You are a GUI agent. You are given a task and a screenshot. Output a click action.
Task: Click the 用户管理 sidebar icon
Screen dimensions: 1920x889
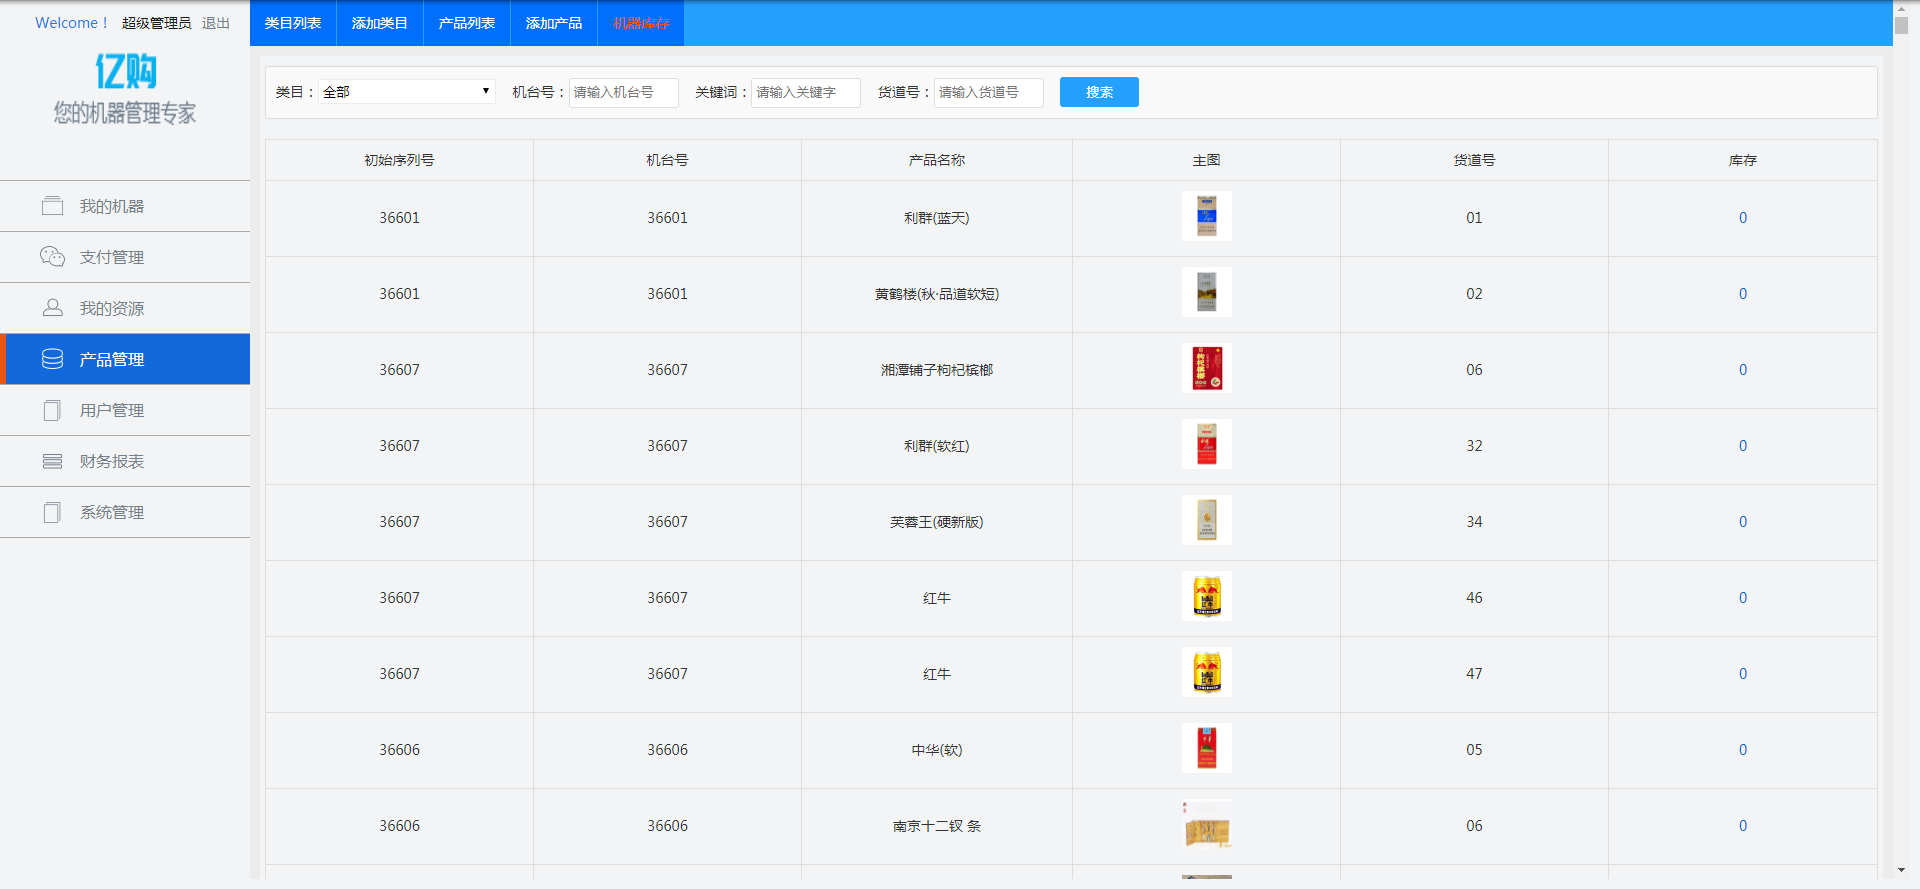(x=52, y=410)
